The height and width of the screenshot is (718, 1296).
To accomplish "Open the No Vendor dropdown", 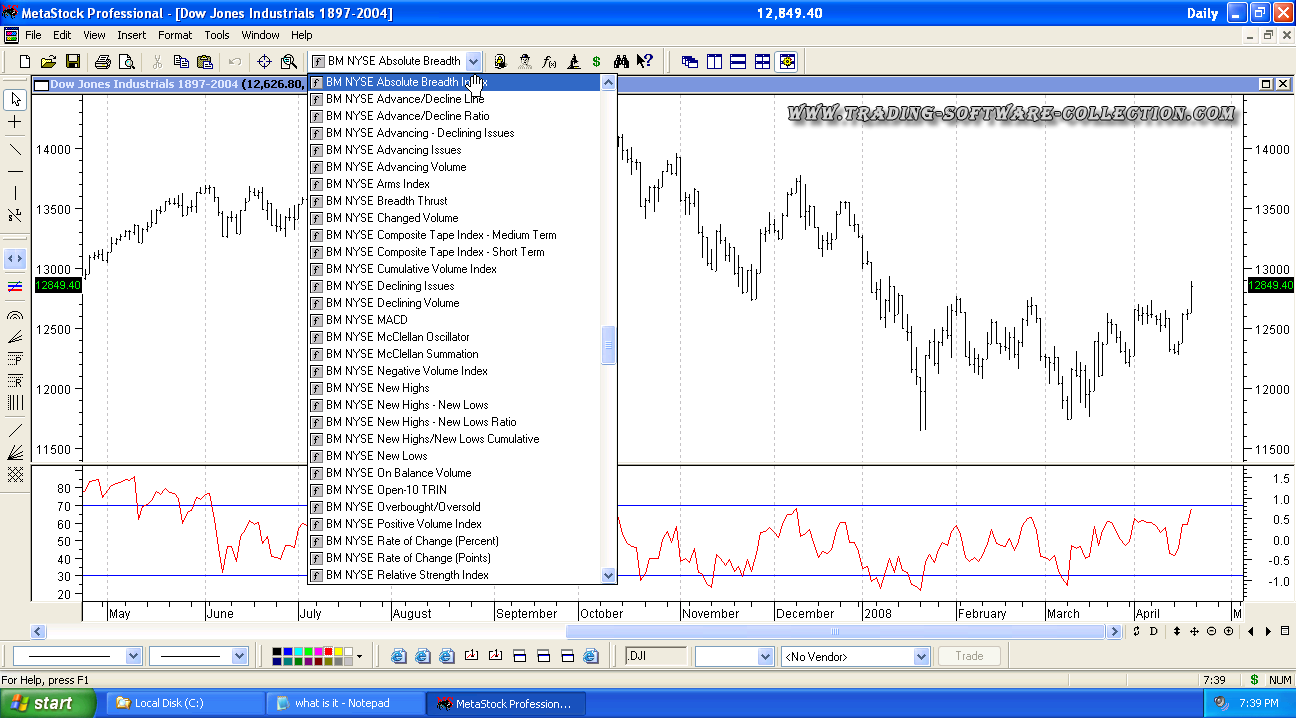I will point(921,657).
